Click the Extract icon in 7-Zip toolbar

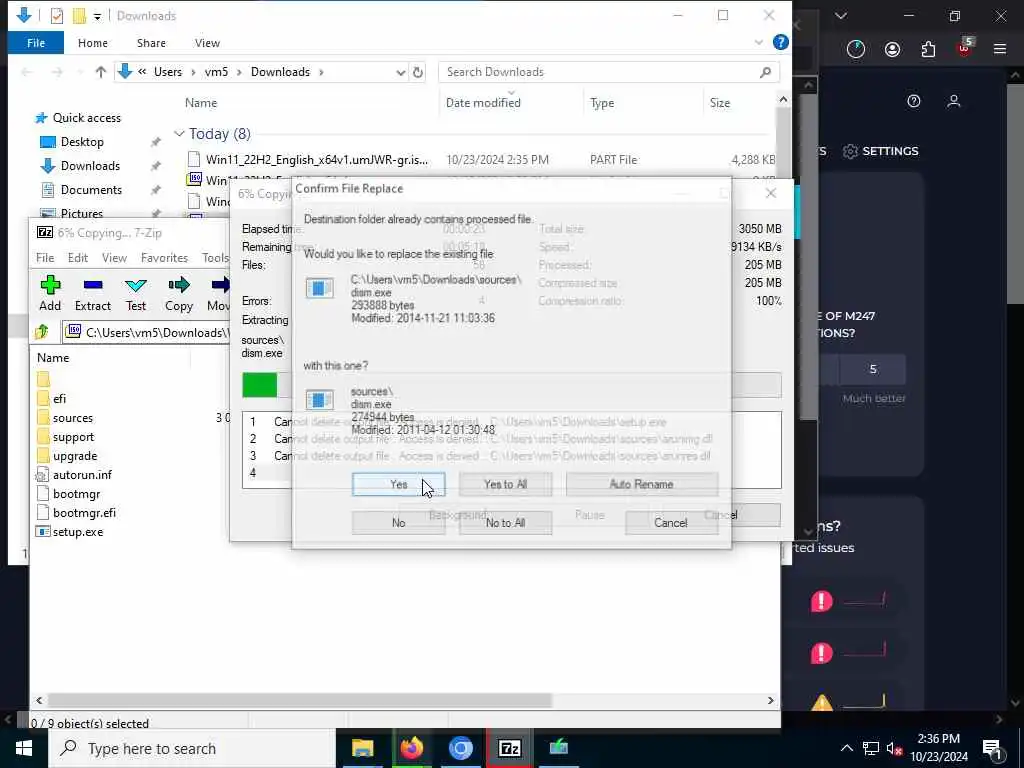93,293
